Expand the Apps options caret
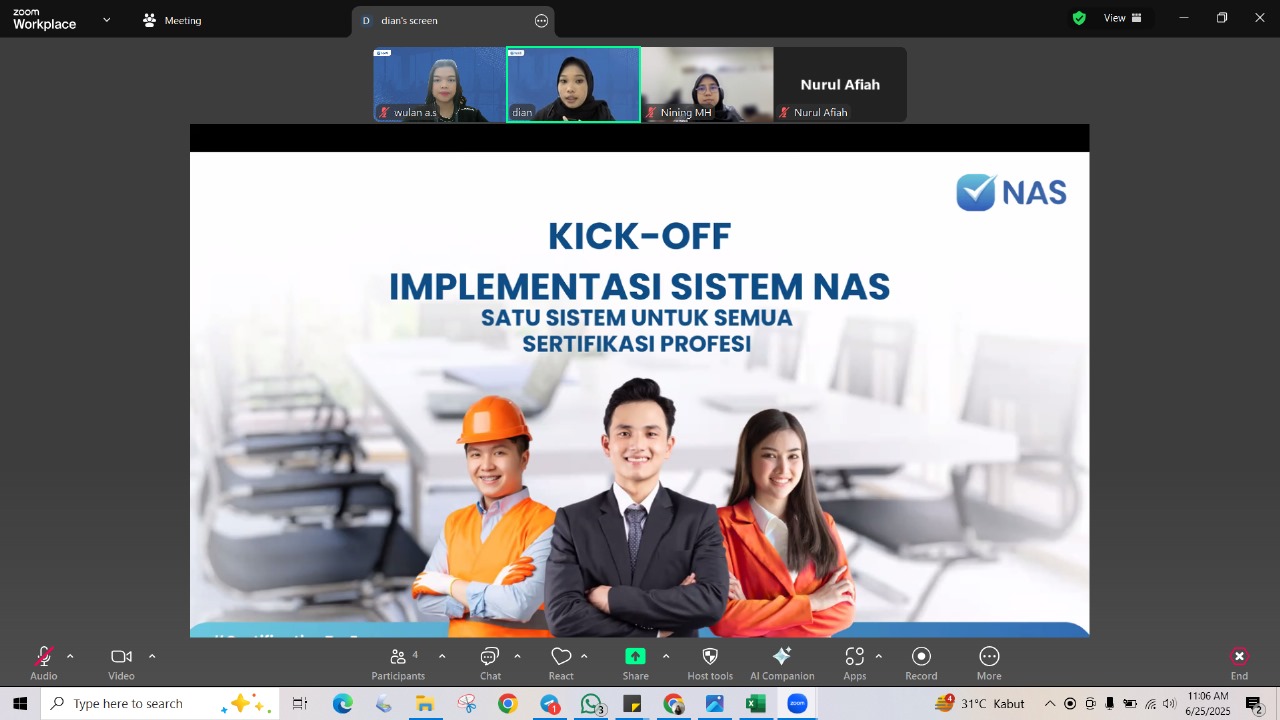This screenshot has height=720, width=1280. pos(878,657)
